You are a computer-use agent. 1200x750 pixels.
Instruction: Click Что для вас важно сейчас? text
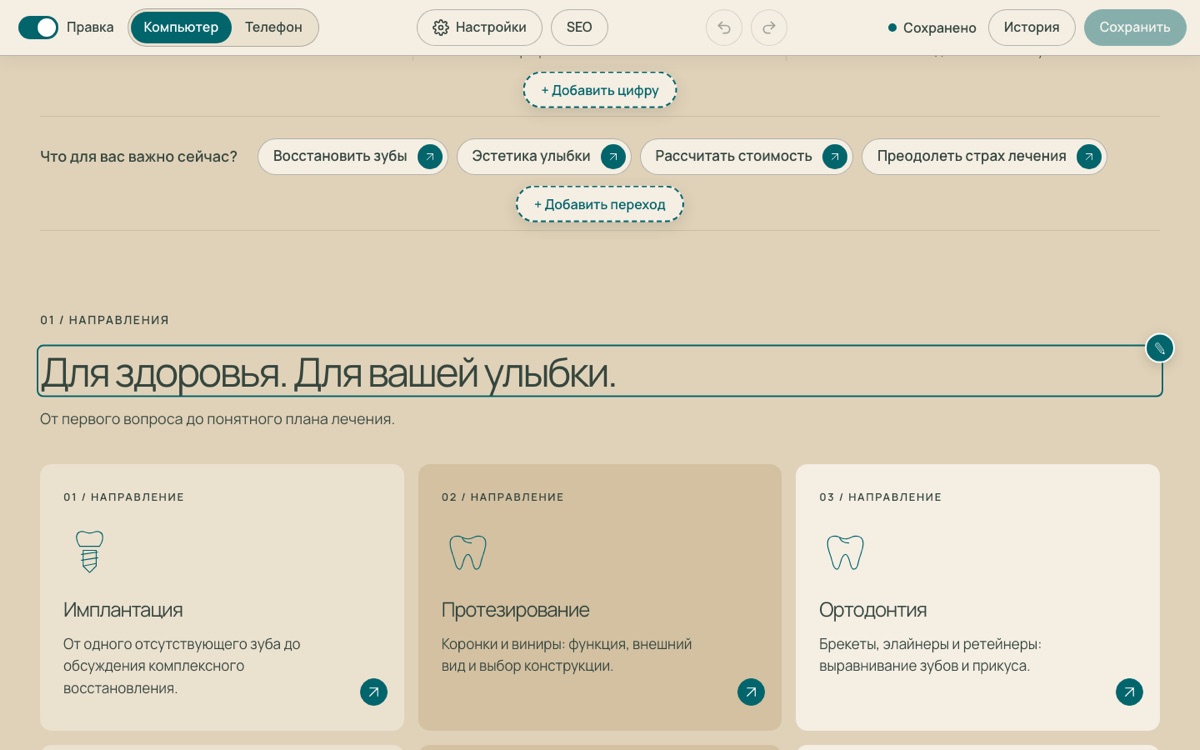pos(139,156)
